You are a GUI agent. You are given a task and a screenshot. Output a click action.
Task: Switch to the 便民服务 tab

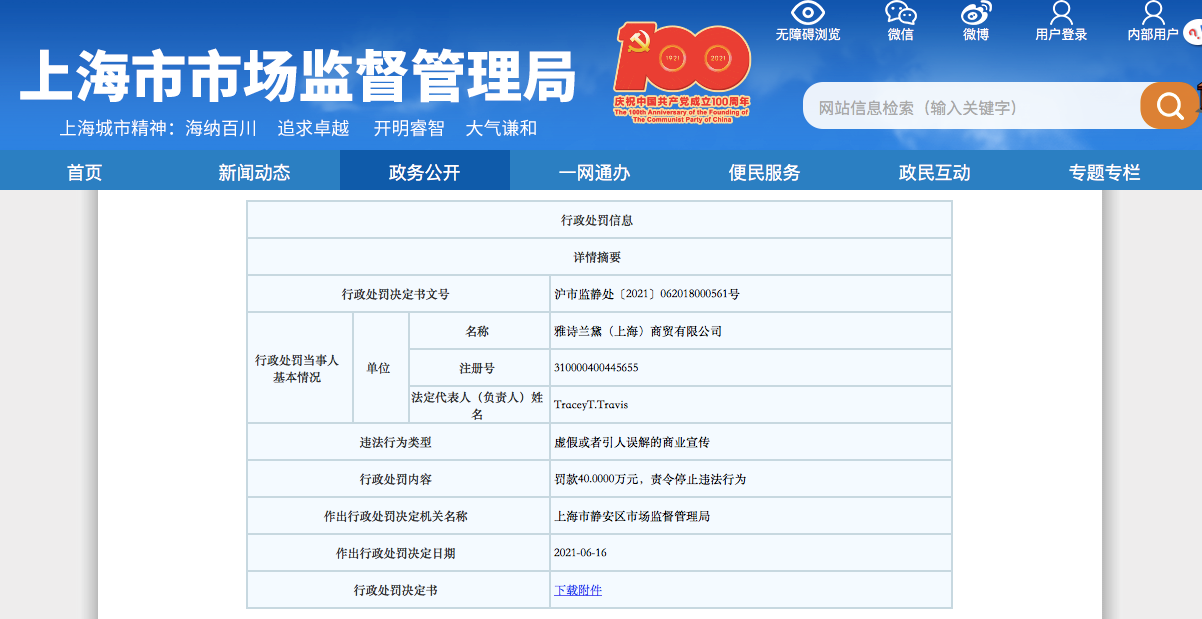tap(765, 171)
